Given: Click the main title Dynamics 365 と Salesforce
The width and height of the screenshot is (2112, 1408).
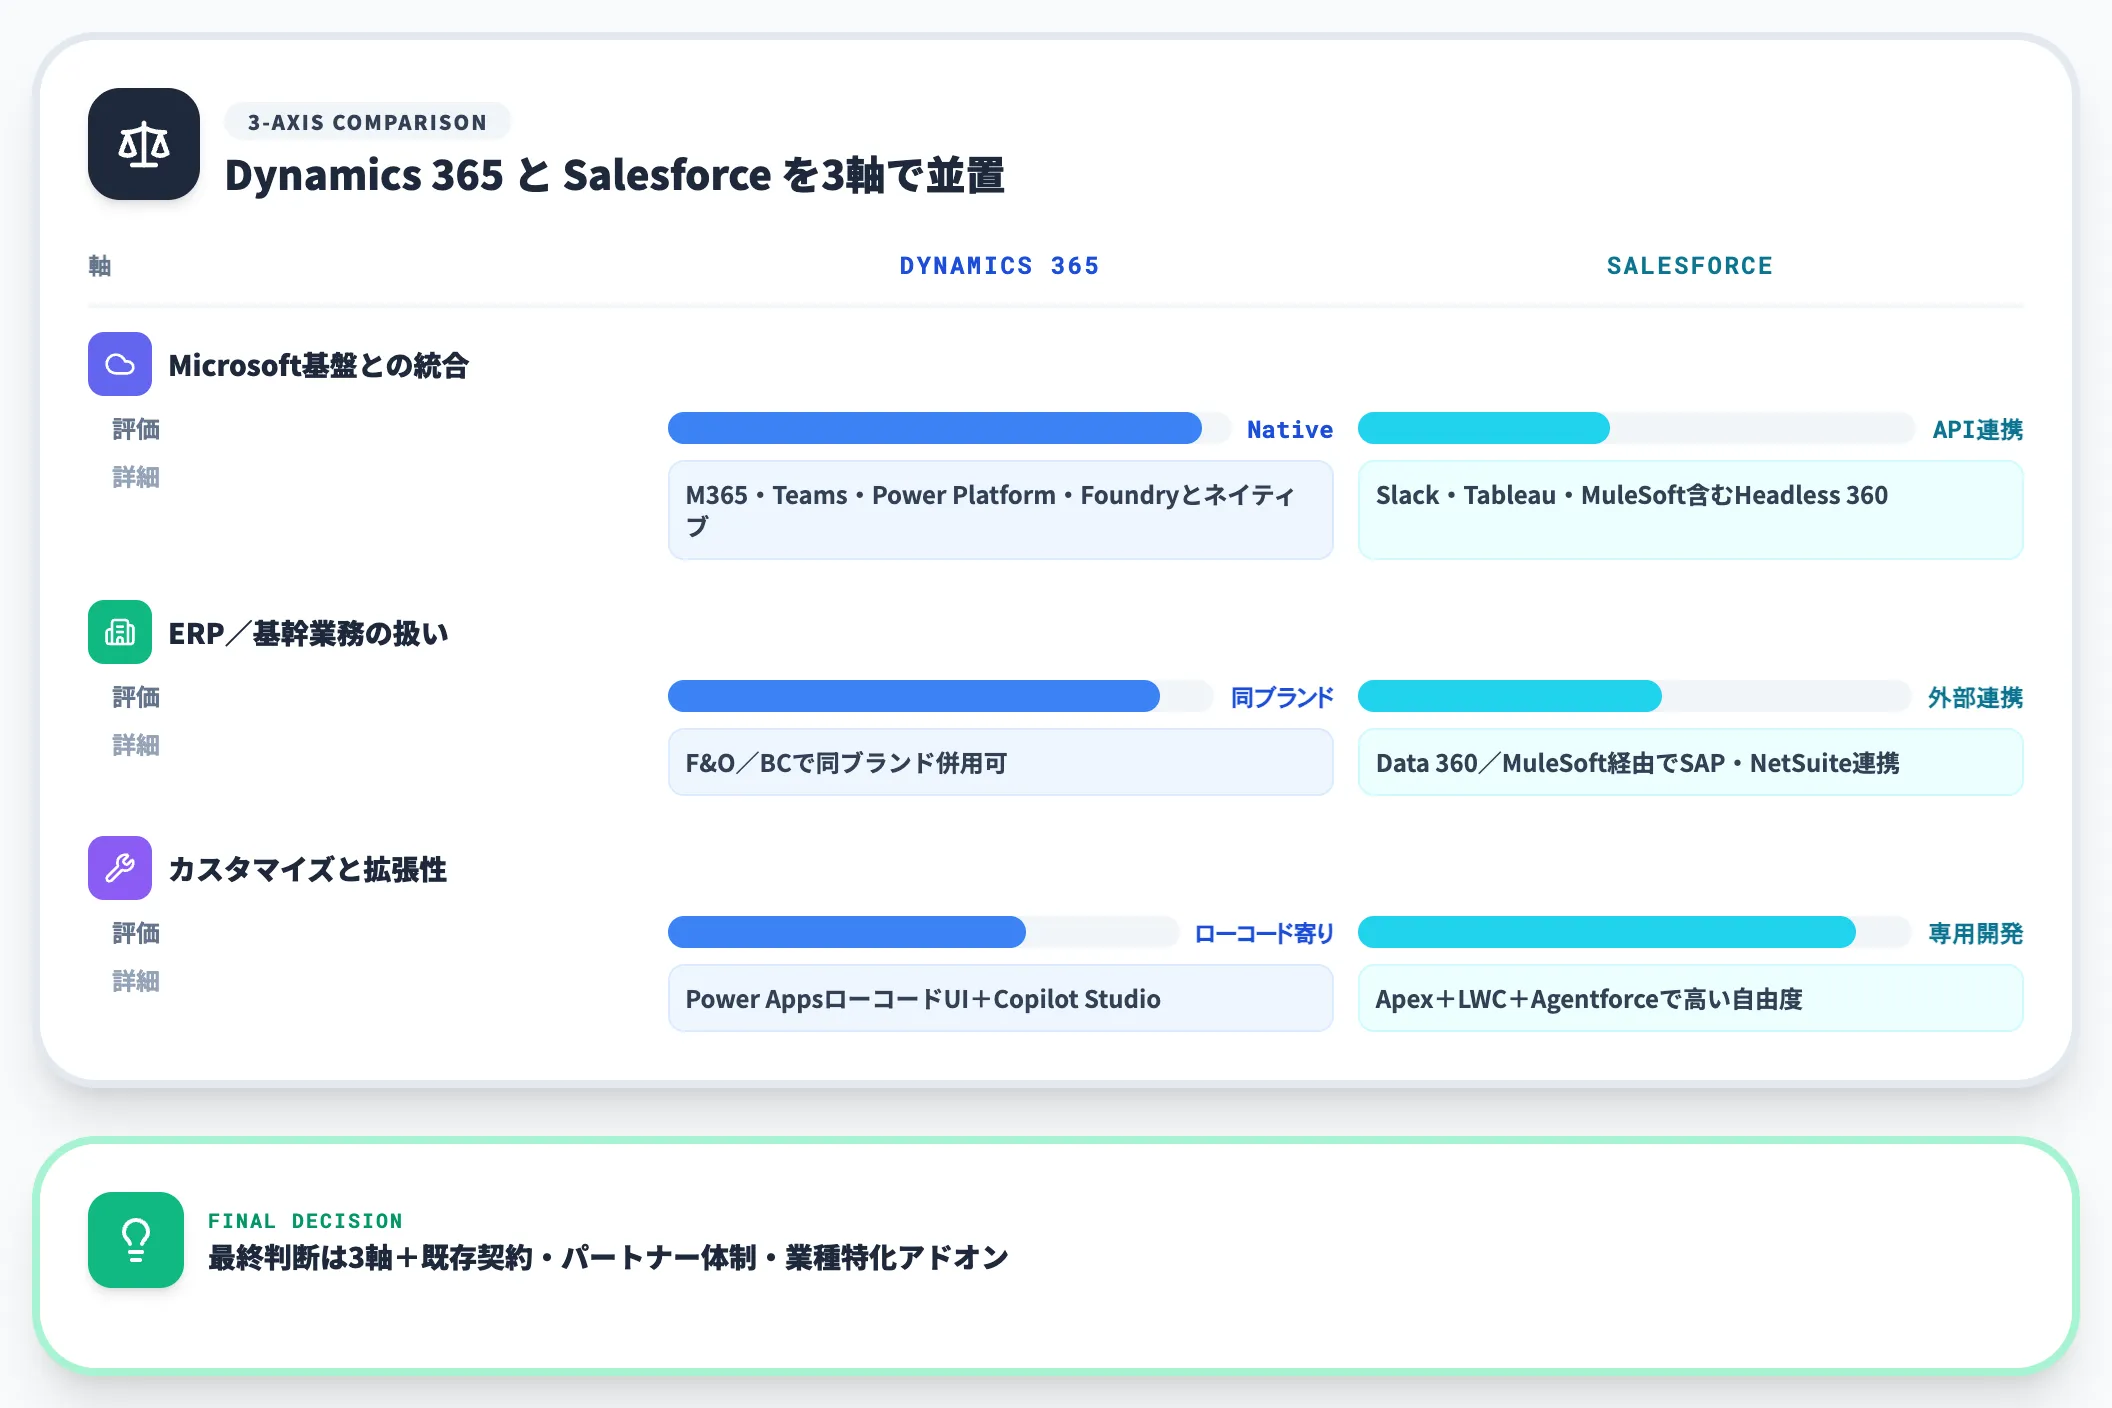Looking at the screenshot, I should point(614,175).
